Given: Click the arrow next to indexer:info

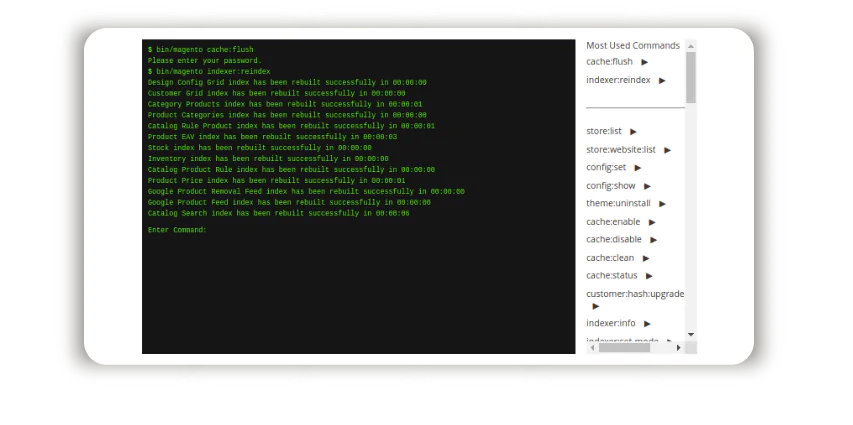Looking at the screenshot, I should [647, 324].
